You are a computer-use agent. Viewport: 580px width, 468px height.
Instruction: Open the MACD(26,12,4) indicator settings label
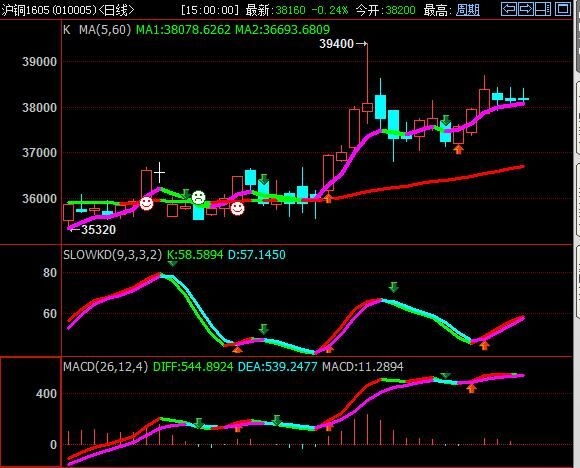(105, 367)
